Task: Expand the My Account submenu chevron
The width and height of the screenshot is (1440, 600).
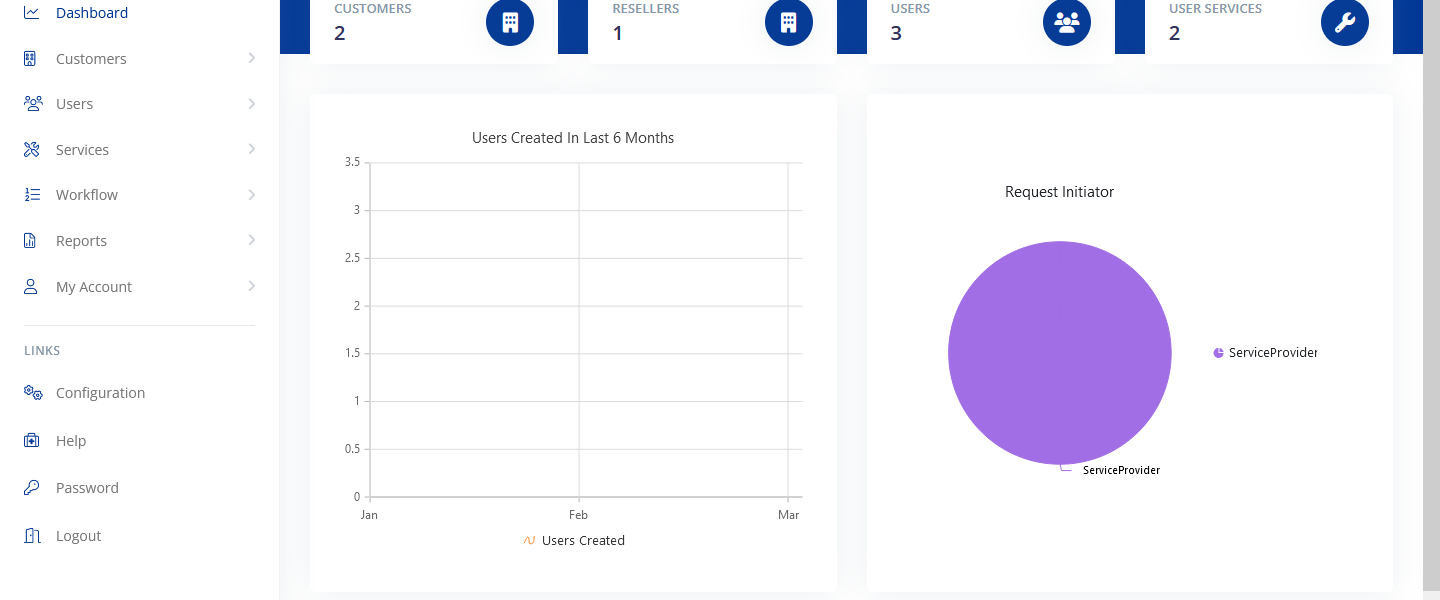Action: click(x=251, y=286)
